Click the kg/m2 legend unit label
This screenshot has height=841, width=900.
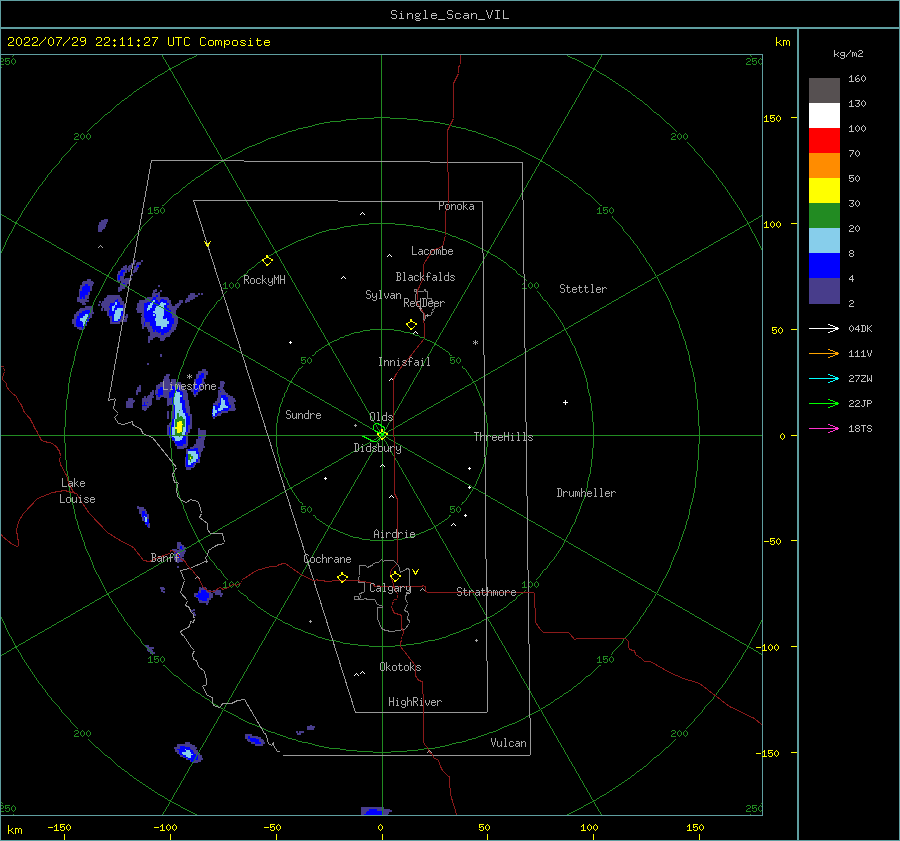(848, 54)
